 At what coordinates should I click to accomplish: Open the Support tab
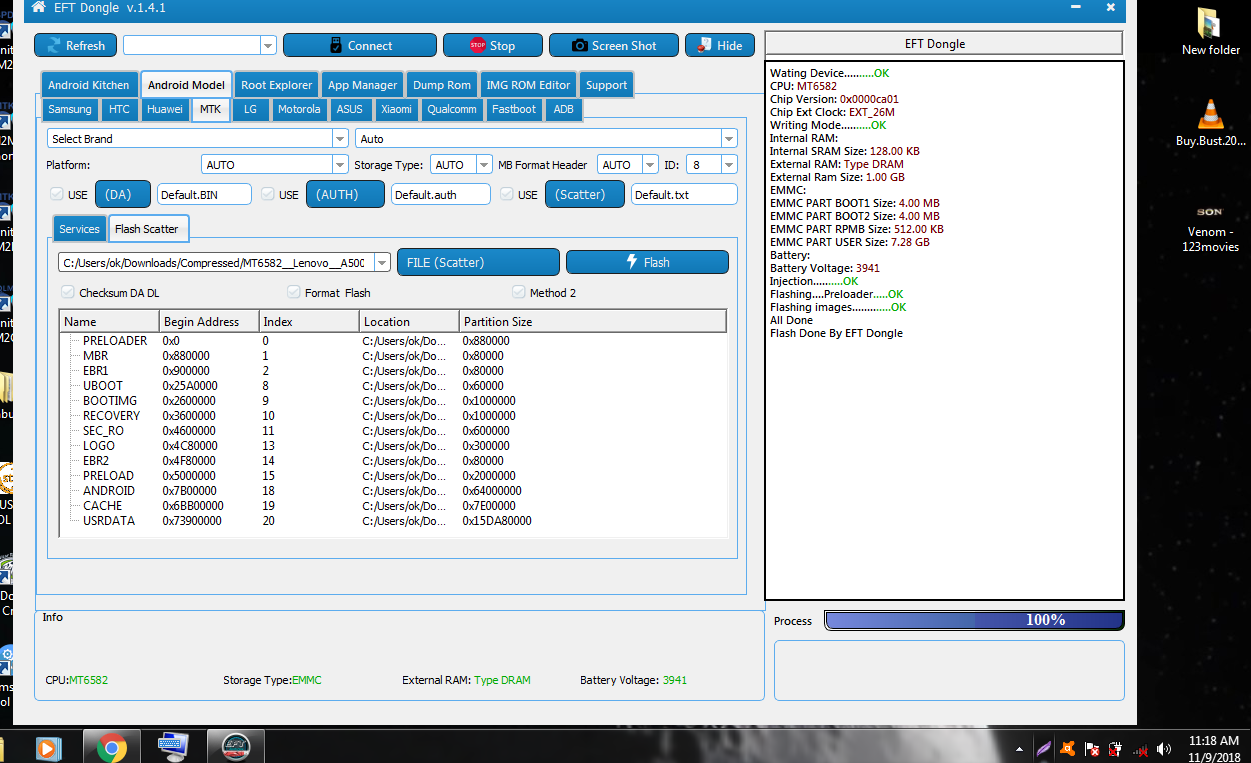pyautogui.click(x=607, y=85)
